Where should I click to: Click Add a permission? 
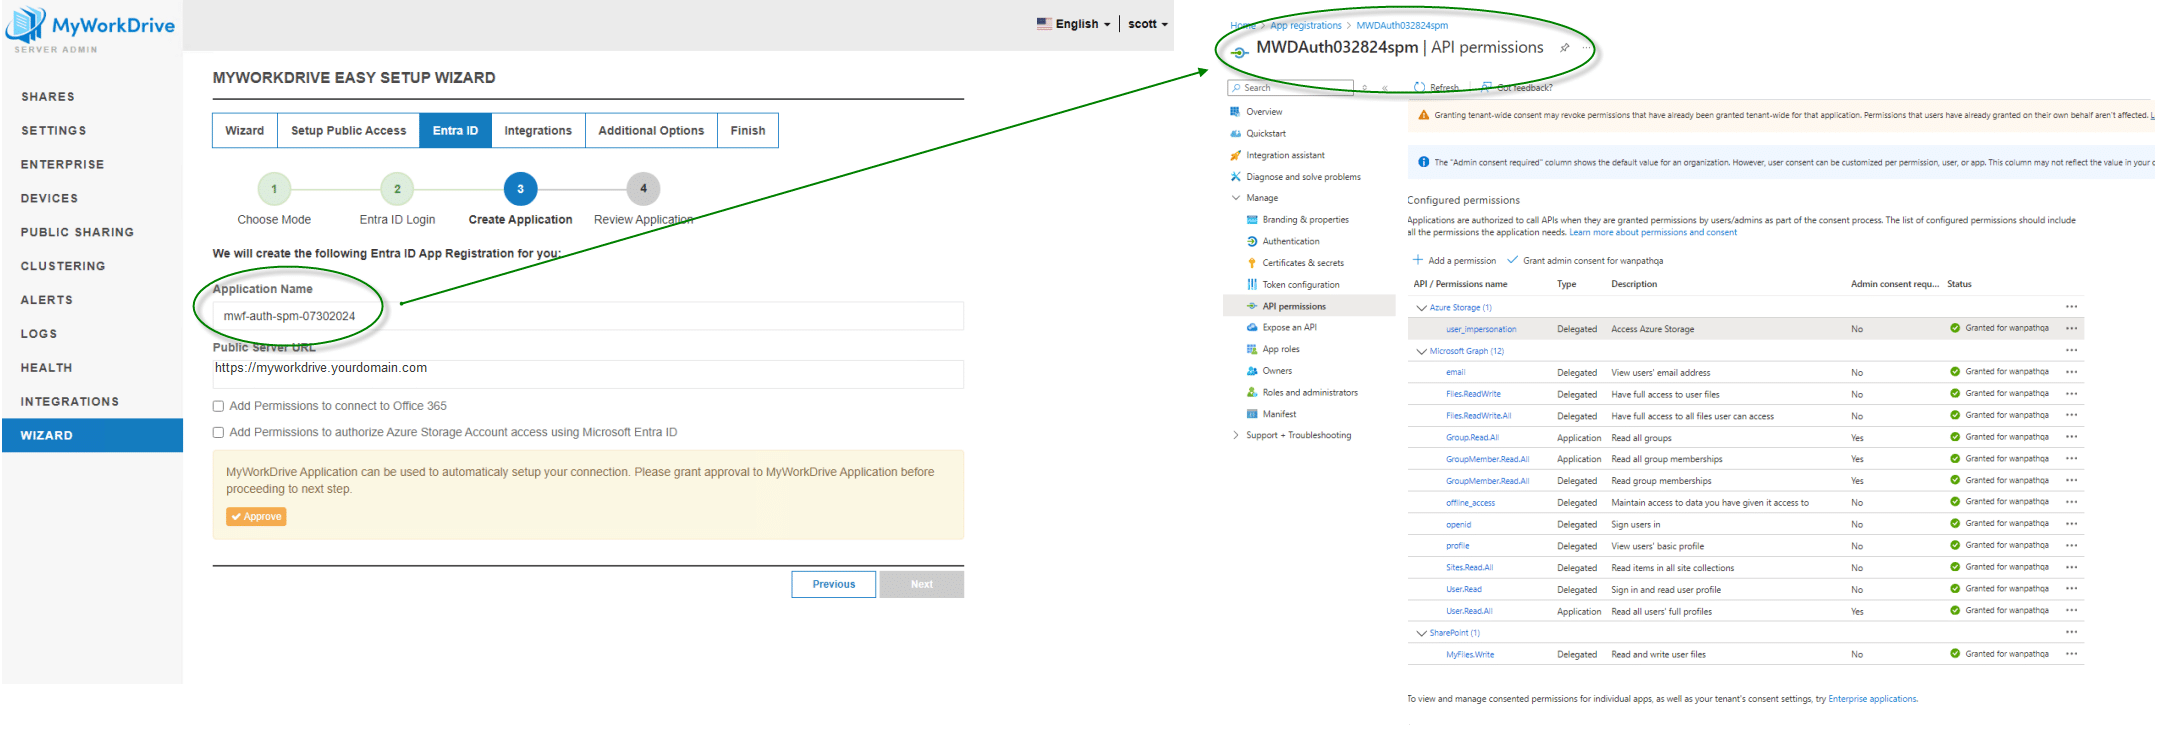click(1454, 261)
